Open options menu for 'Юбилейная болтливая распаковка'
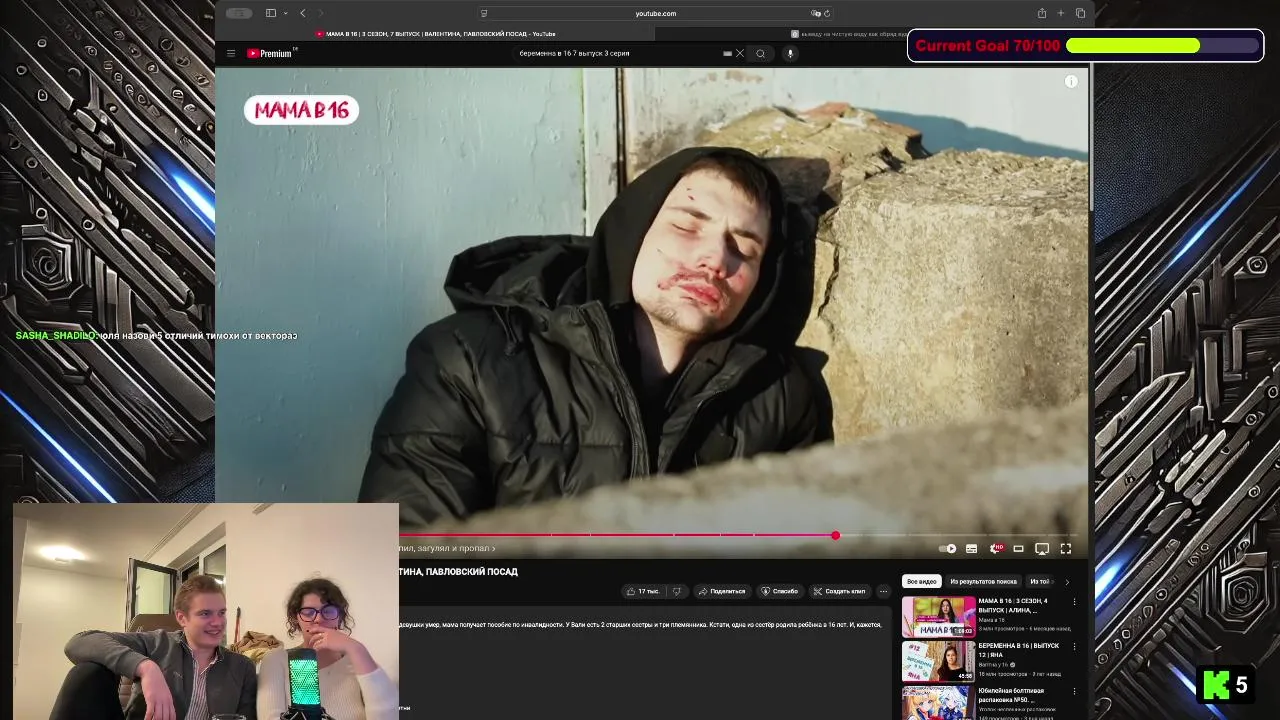The image size is (1280, 720). (x=1075, y=691)
